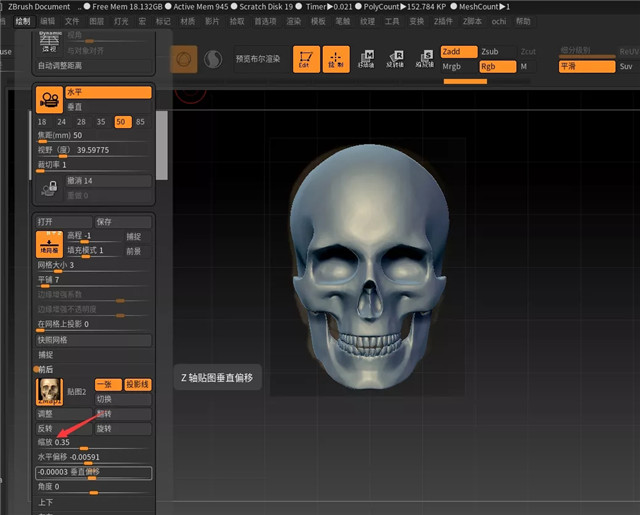Toggle Edit mode button
The width and height of the screenshot is (640, 515).
(x=306, y=60)
